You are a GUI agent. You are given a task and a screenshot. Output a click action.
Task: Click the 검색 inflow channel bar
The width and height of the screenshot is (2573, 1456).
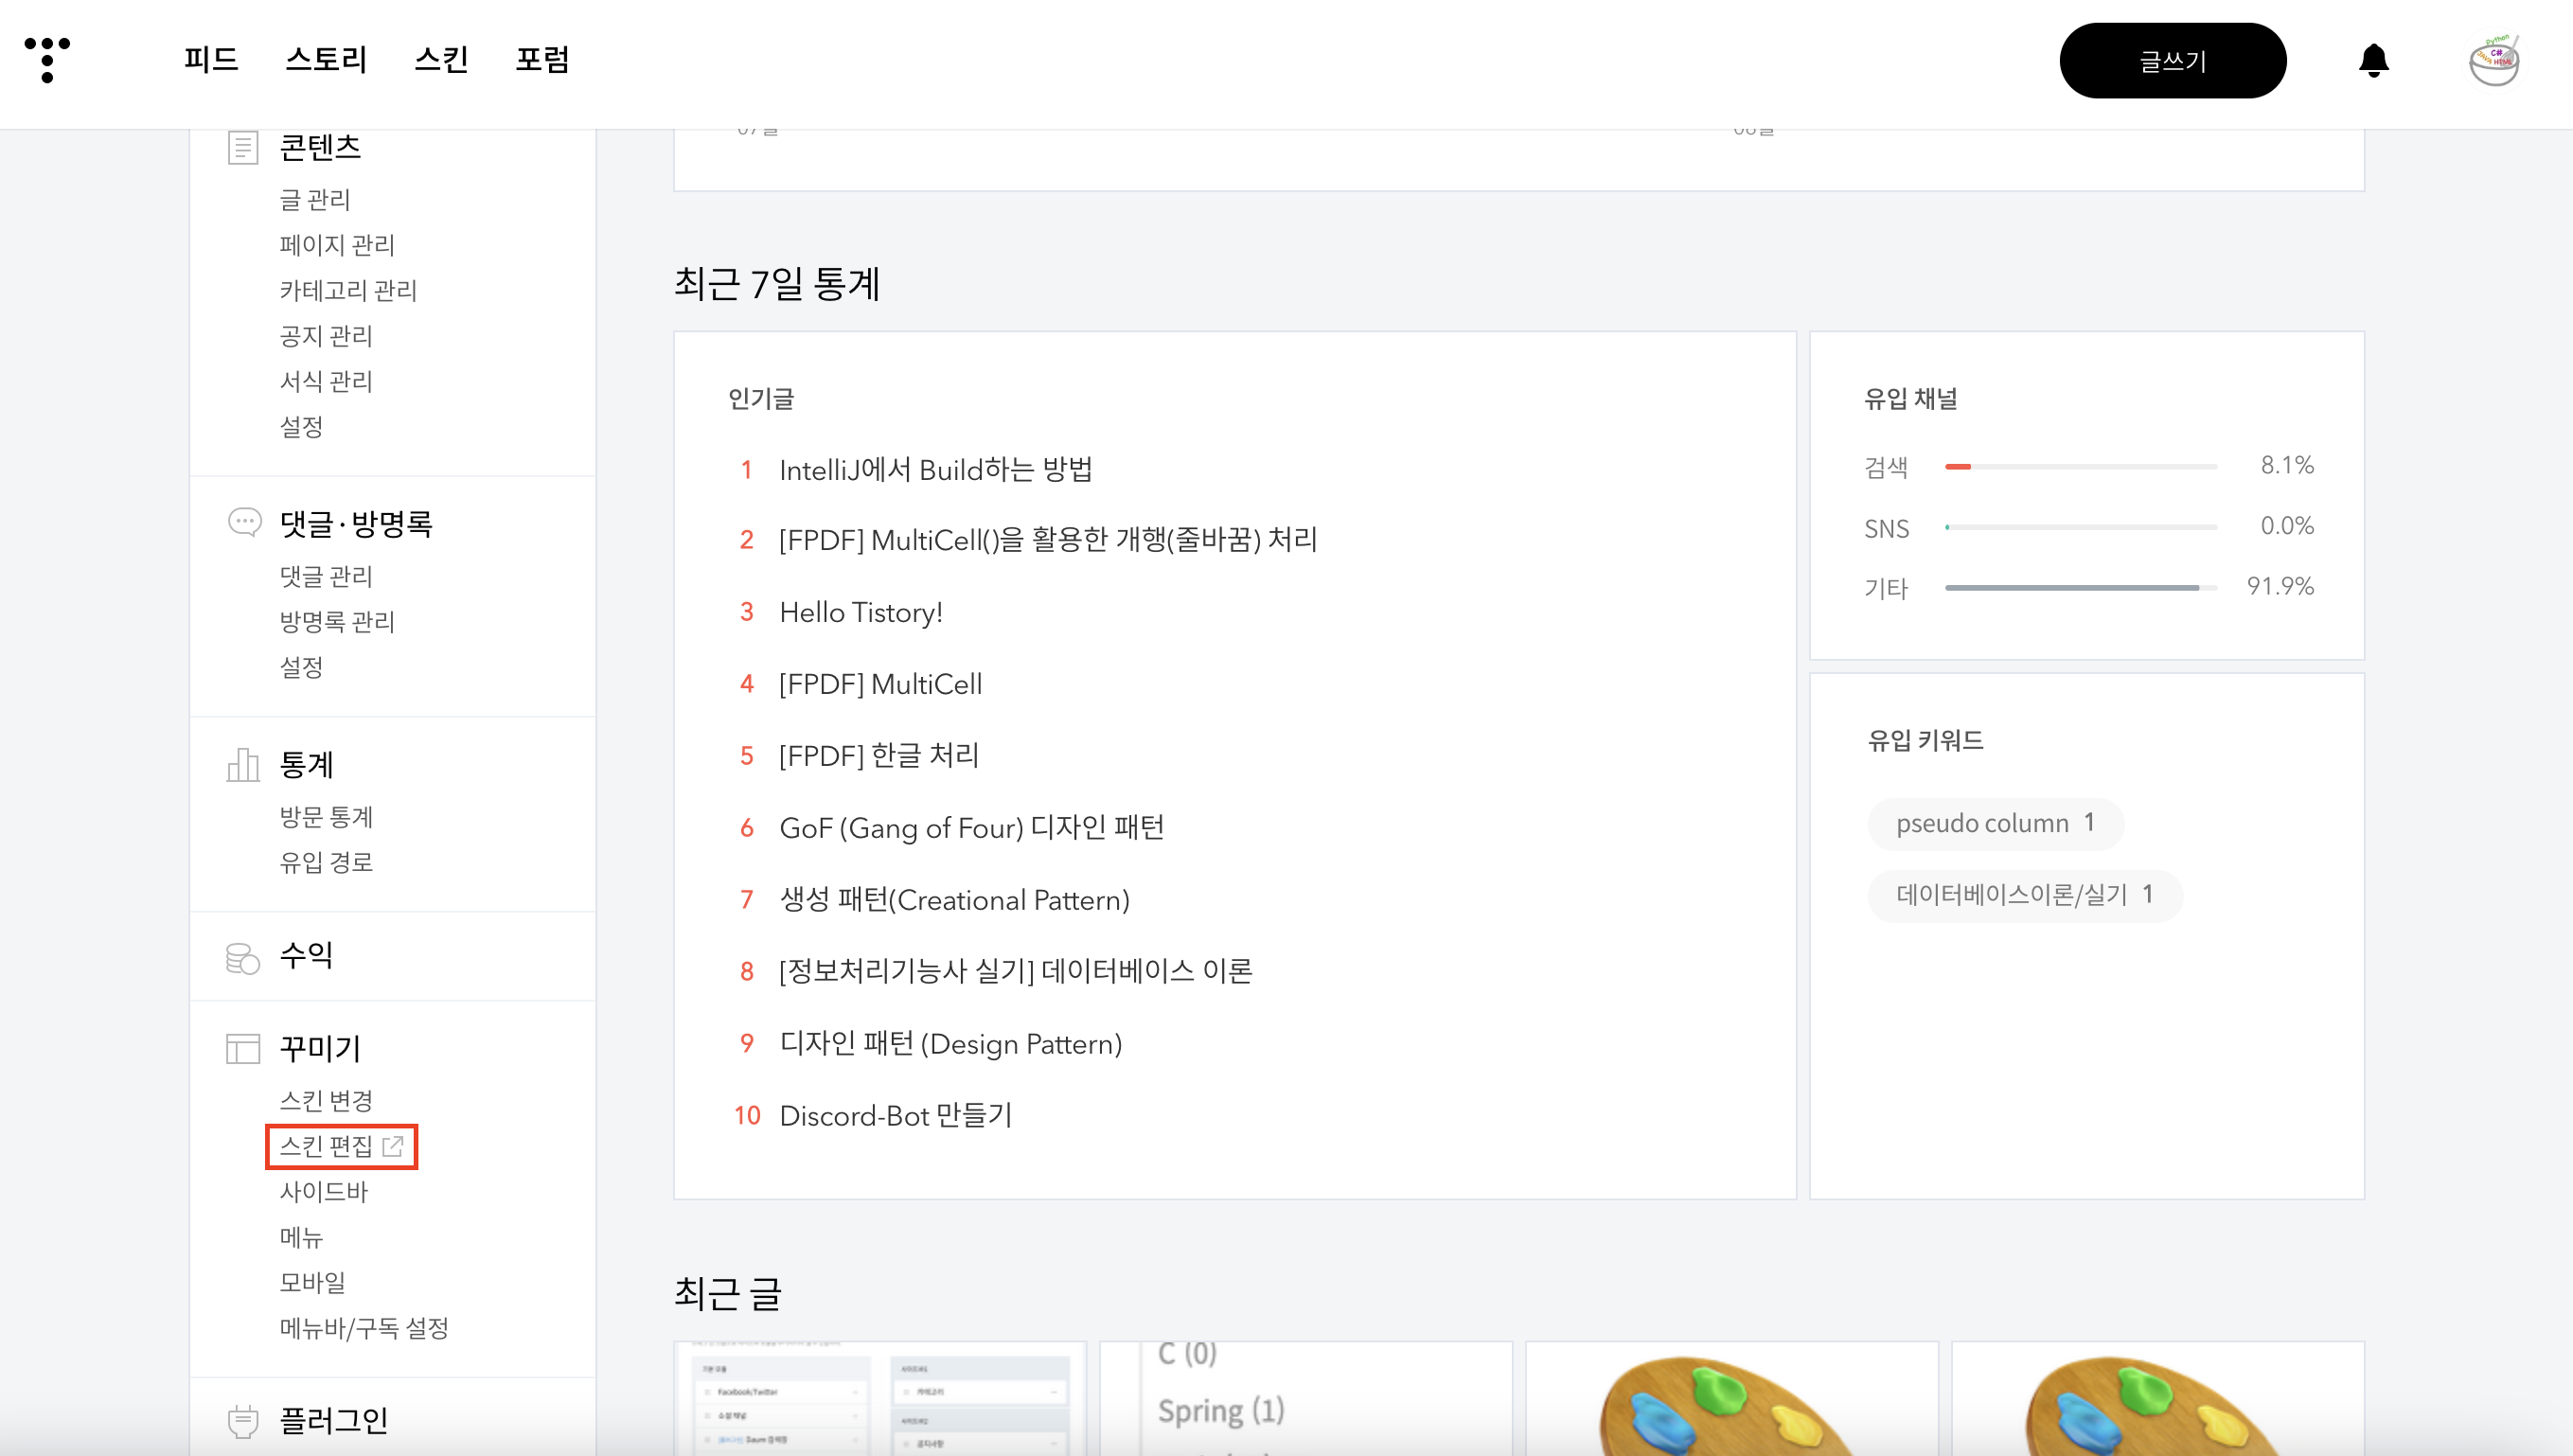[2080, 467]
